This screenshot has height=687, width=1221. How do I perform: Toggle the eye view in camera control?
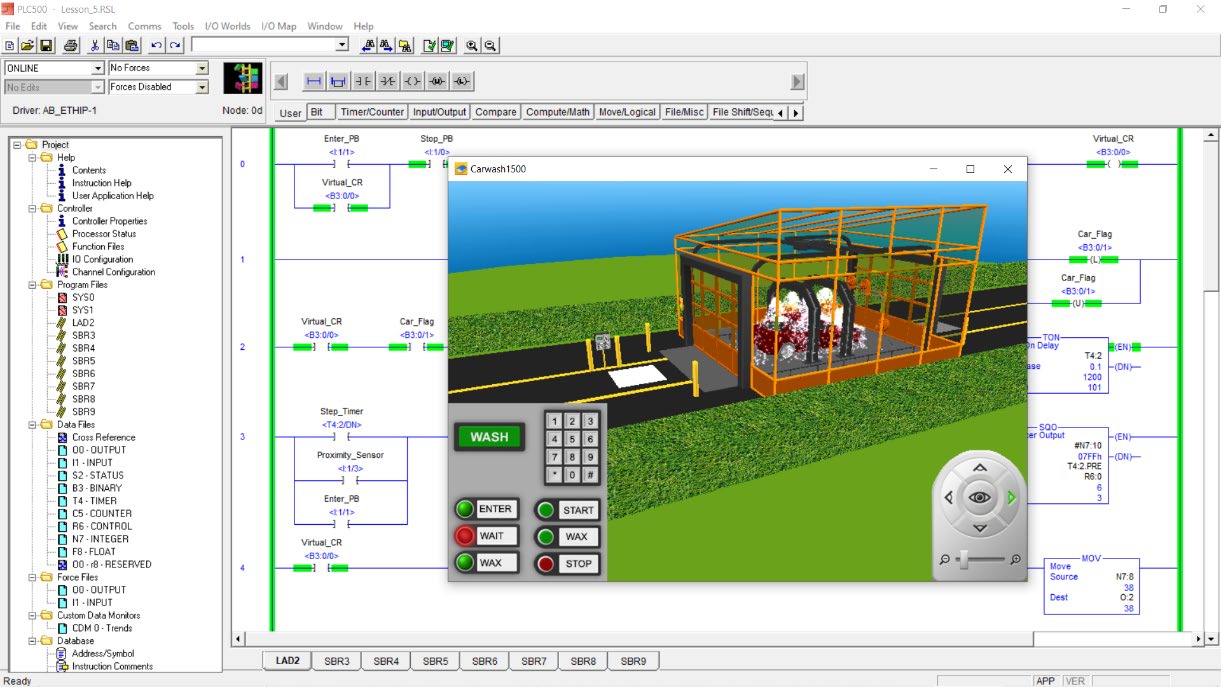pyautogui.click(x=980, y=497)
